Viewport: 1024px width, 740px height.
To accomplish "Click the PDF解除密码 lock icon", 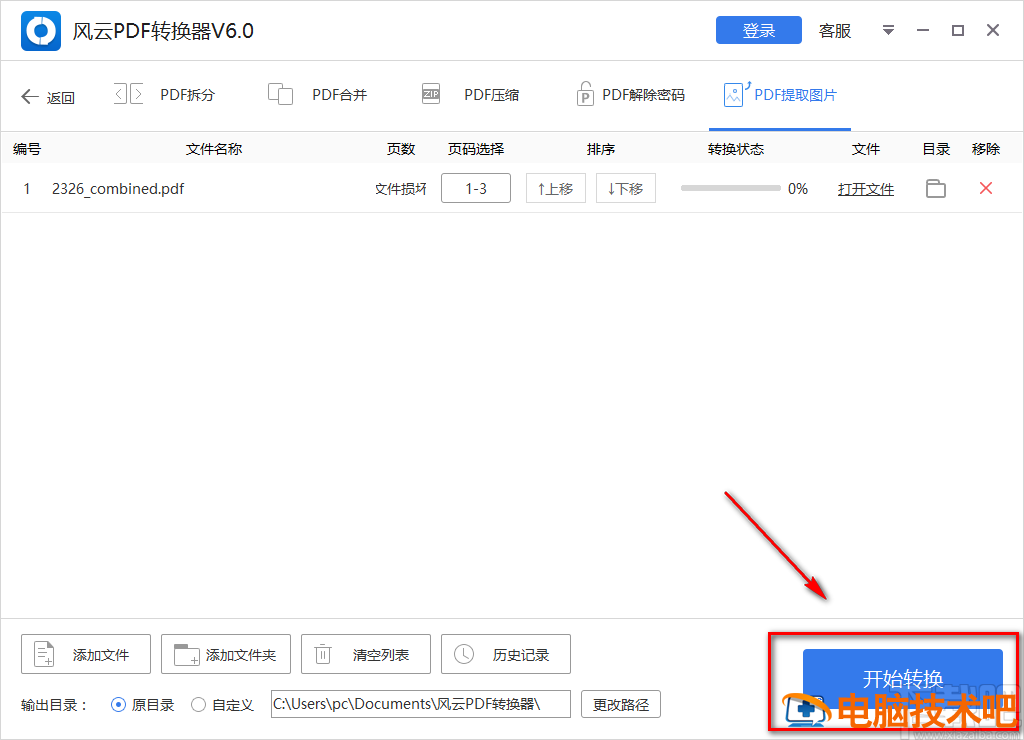I will [584, 94].
